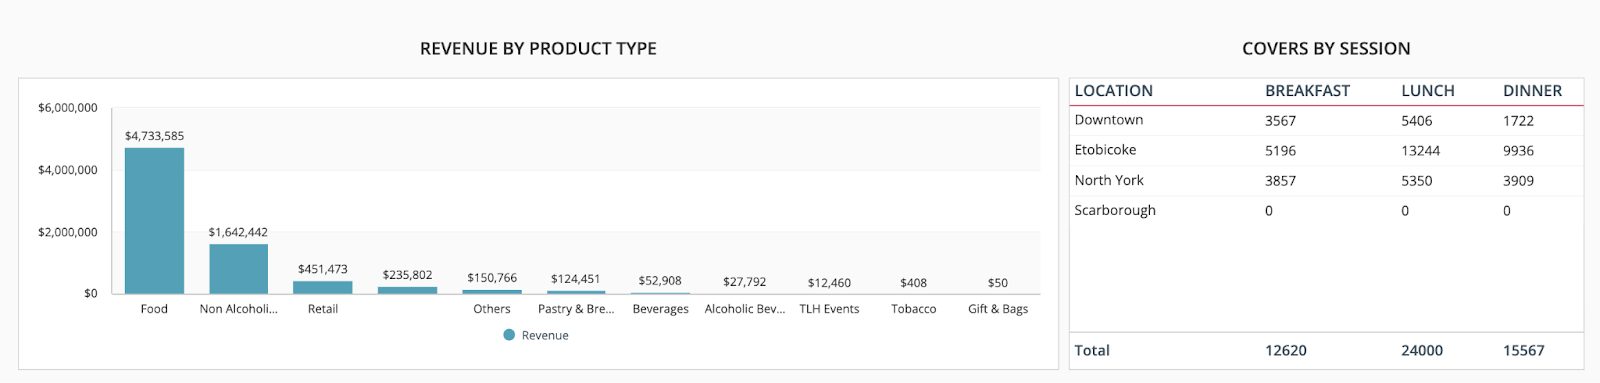This screenshot has height=383, width=1600.
Task: Select the Non Alcoholic revenue bar
Action: click(x=238, y=269)
